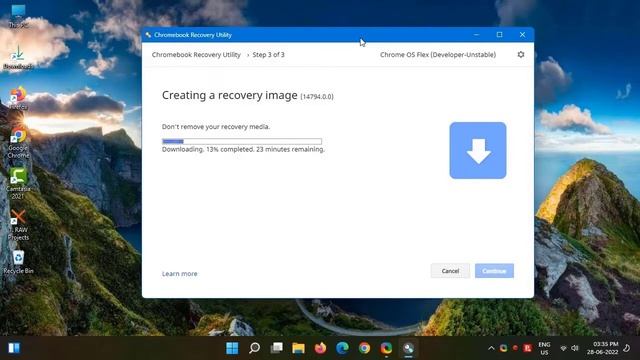Click the Chromebook Recovery Utility breadcrumb

click(196, 55)
